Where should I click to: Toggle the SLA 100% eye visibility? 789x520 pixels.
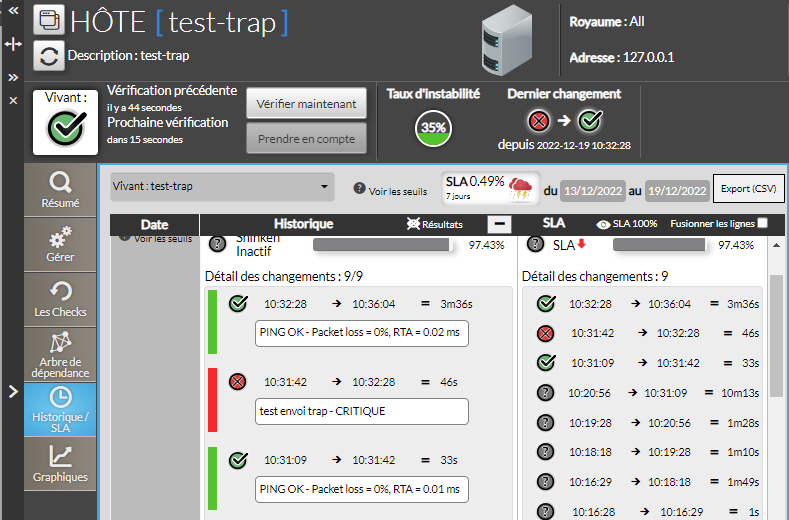point(604,225)
